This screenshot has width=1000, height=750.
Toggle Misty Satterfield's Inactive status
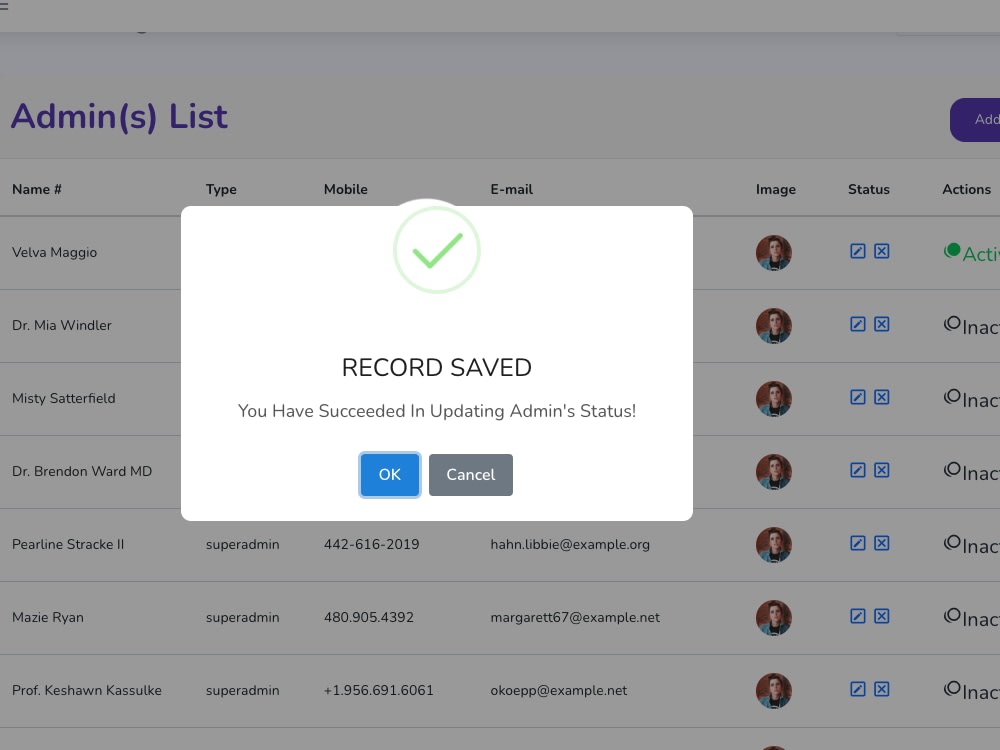[x=971, y=399]
